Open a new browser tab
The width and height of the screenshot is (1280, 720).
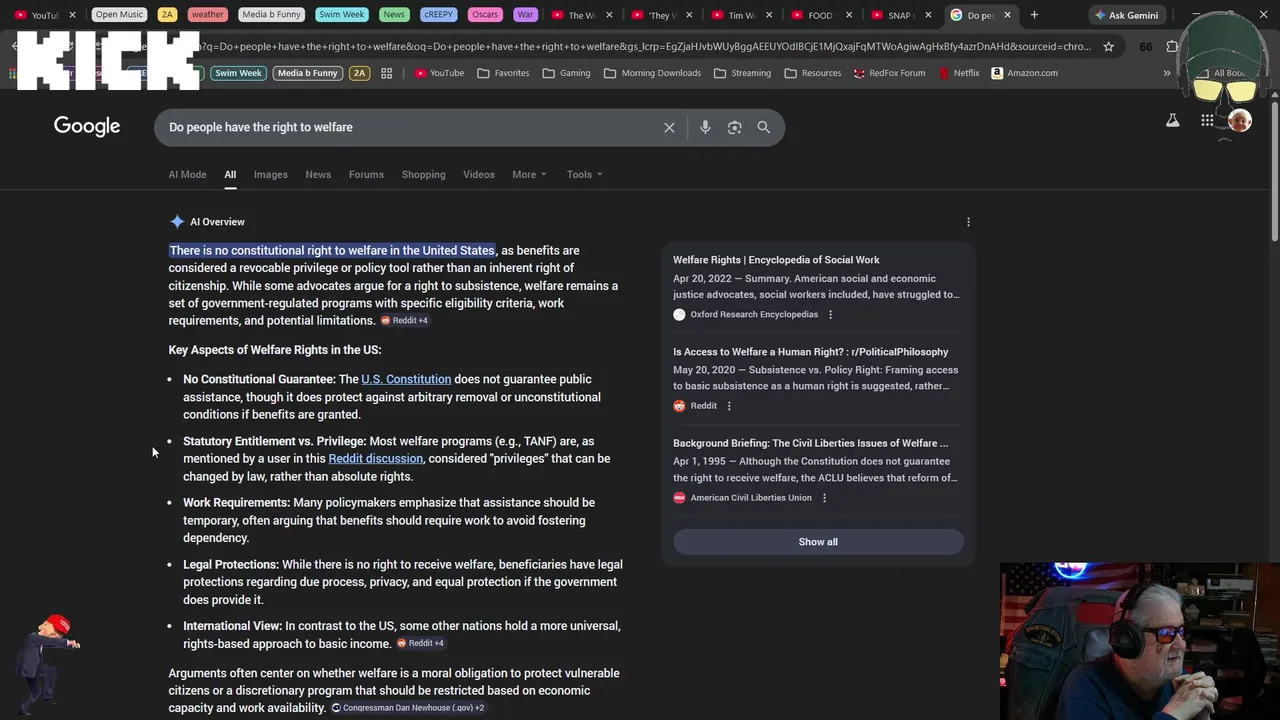(x=1034, y=15)
